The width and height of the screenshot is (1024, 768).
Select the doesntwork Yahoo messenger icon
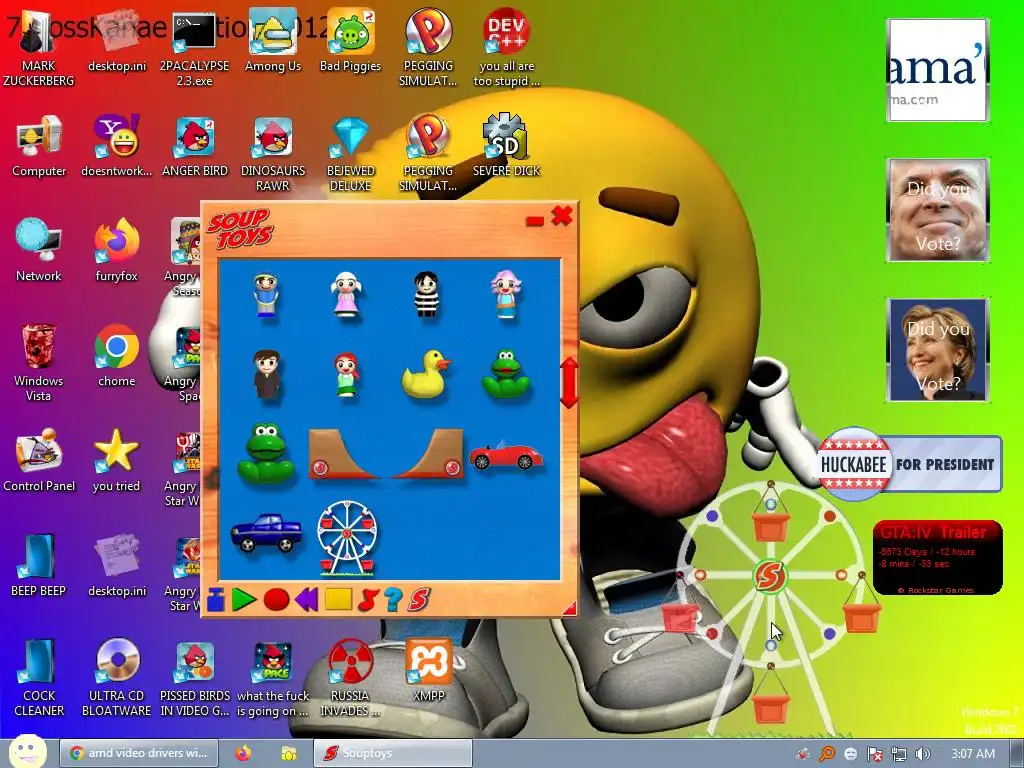[x=116, y=146]
